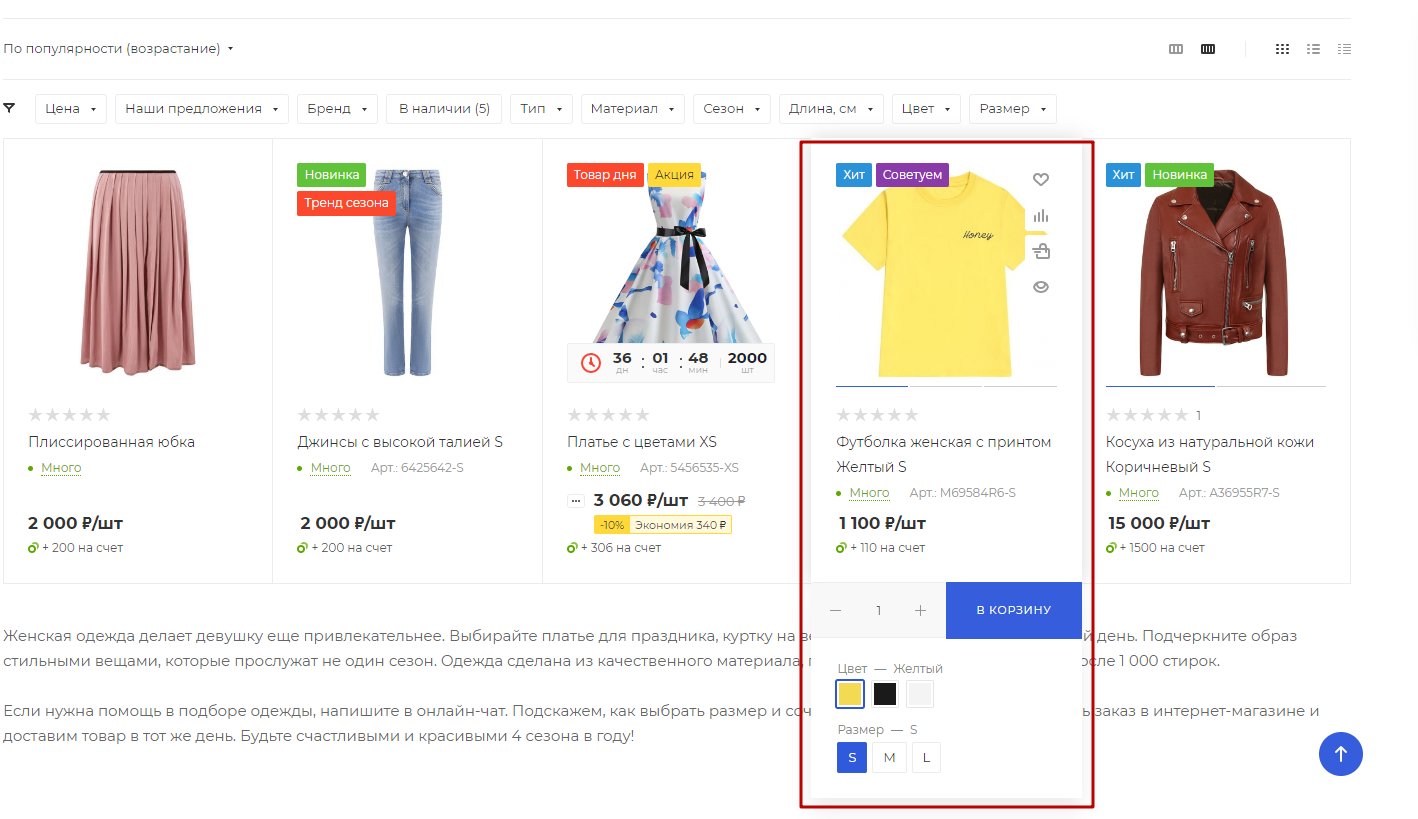Open quick view eye icon on T-shirt
Screen dimensions: 1418x819
coord(1041,287)
